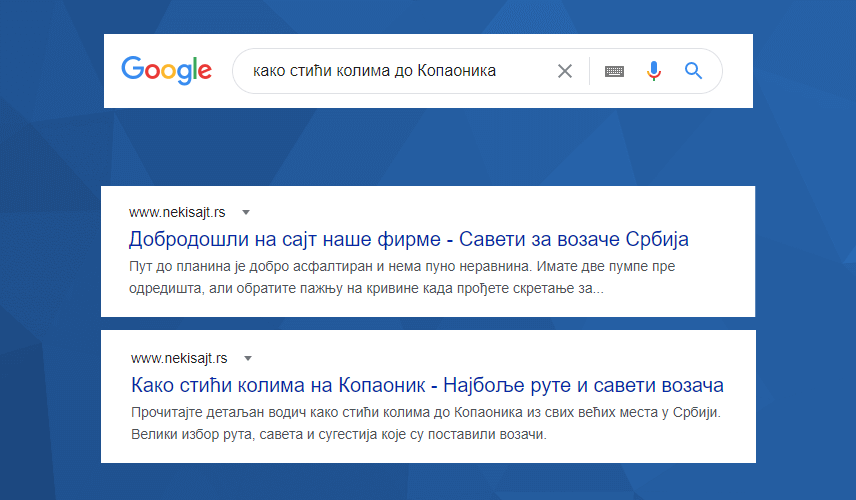Click the second result's www.nekisajt.rs address
The width and height of the screenshot is (856, 500).
(x=180, y=358)
